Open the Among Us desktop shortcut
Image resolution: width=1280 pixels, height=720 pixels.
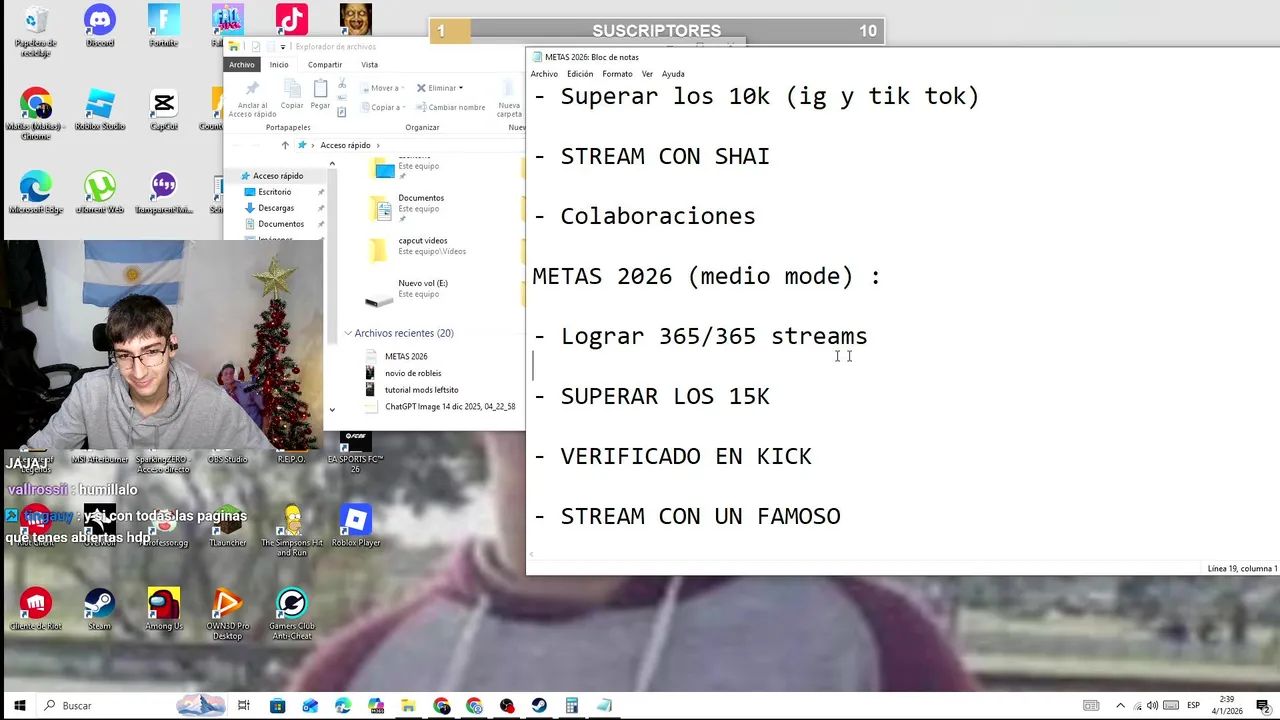[163, 609]
